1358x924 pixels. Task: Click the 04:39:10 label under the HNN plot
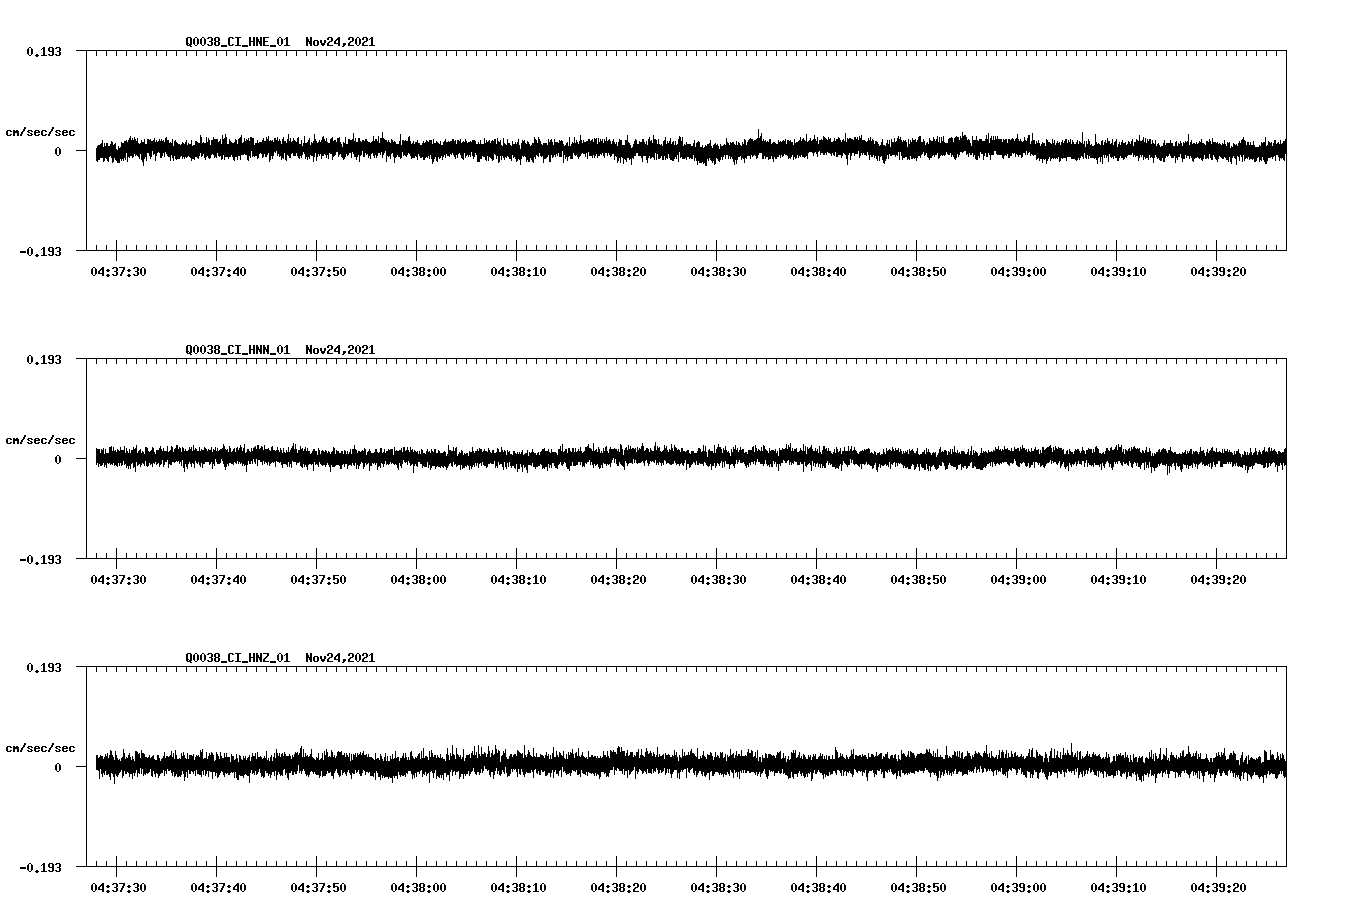pyautogui.click(x=1118, y=580)
